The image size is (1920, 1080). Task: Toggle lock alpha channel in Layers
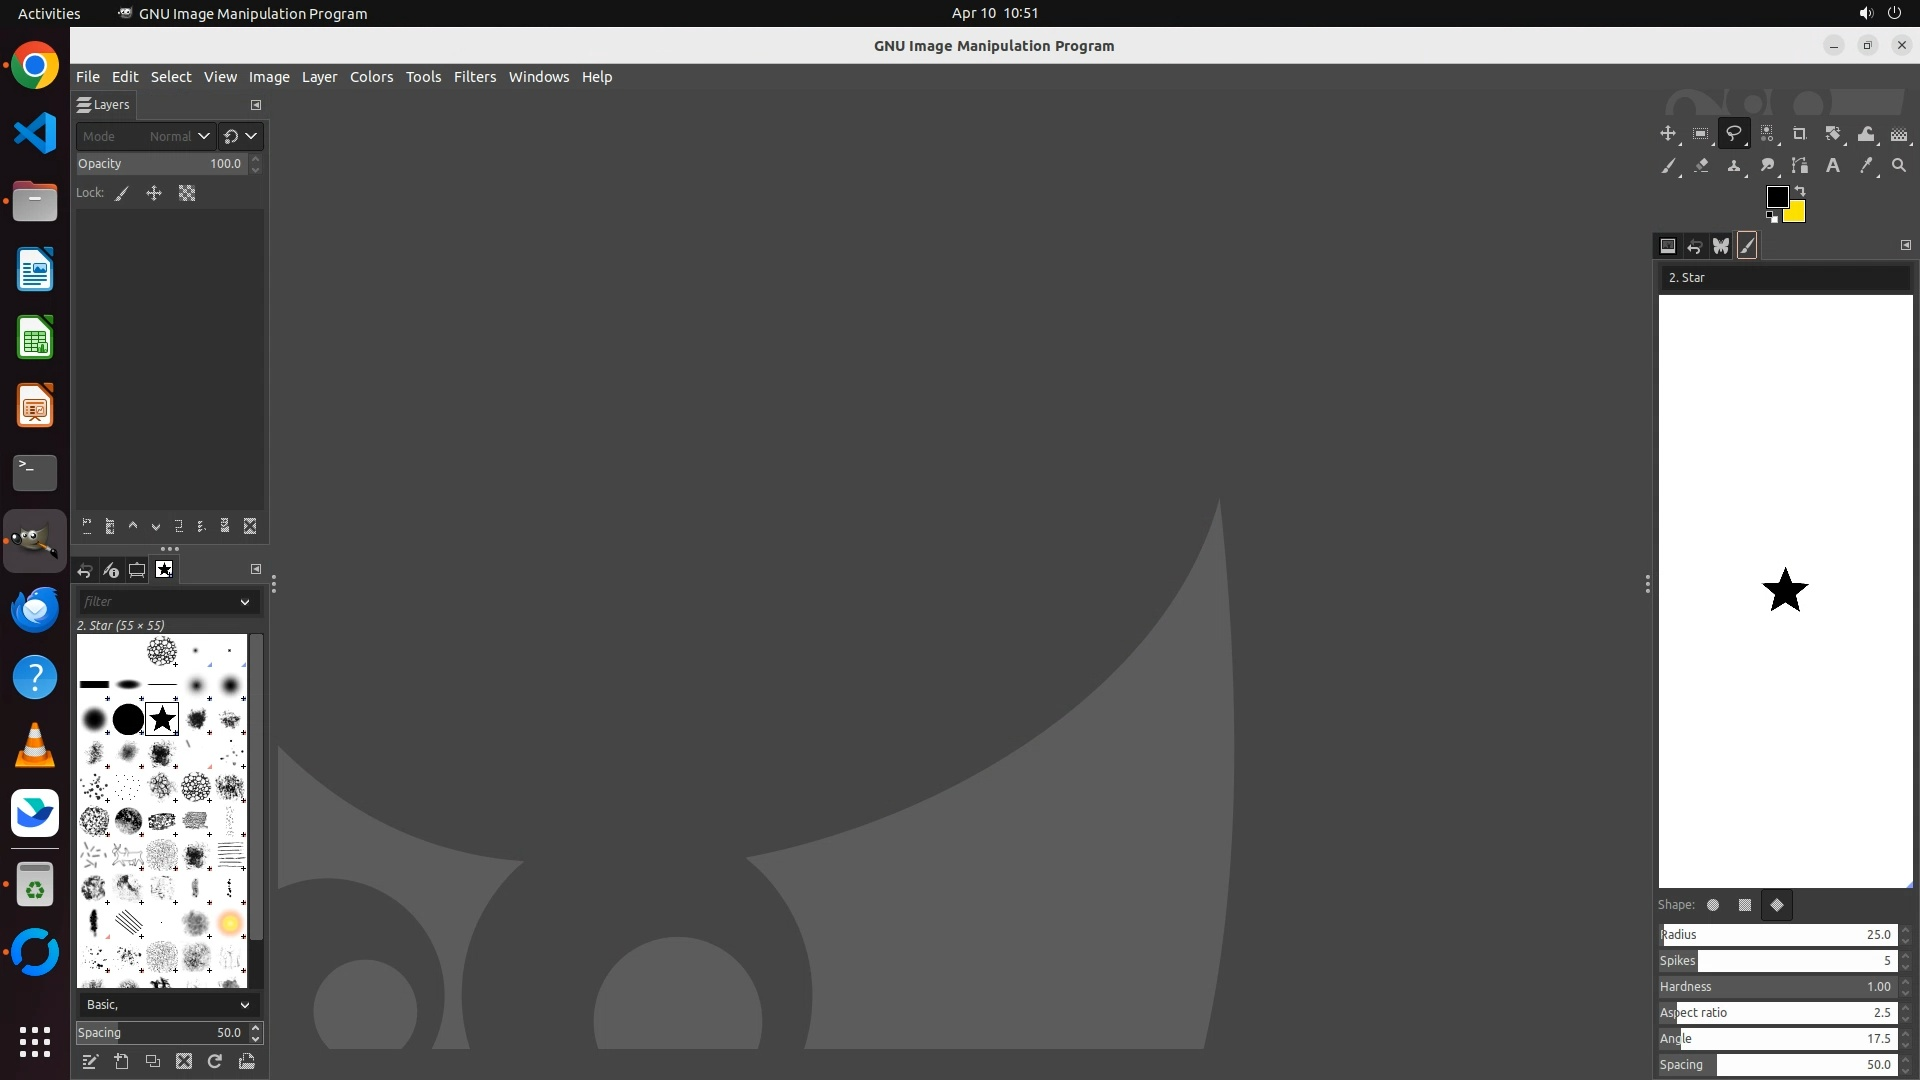pos(187,194)
